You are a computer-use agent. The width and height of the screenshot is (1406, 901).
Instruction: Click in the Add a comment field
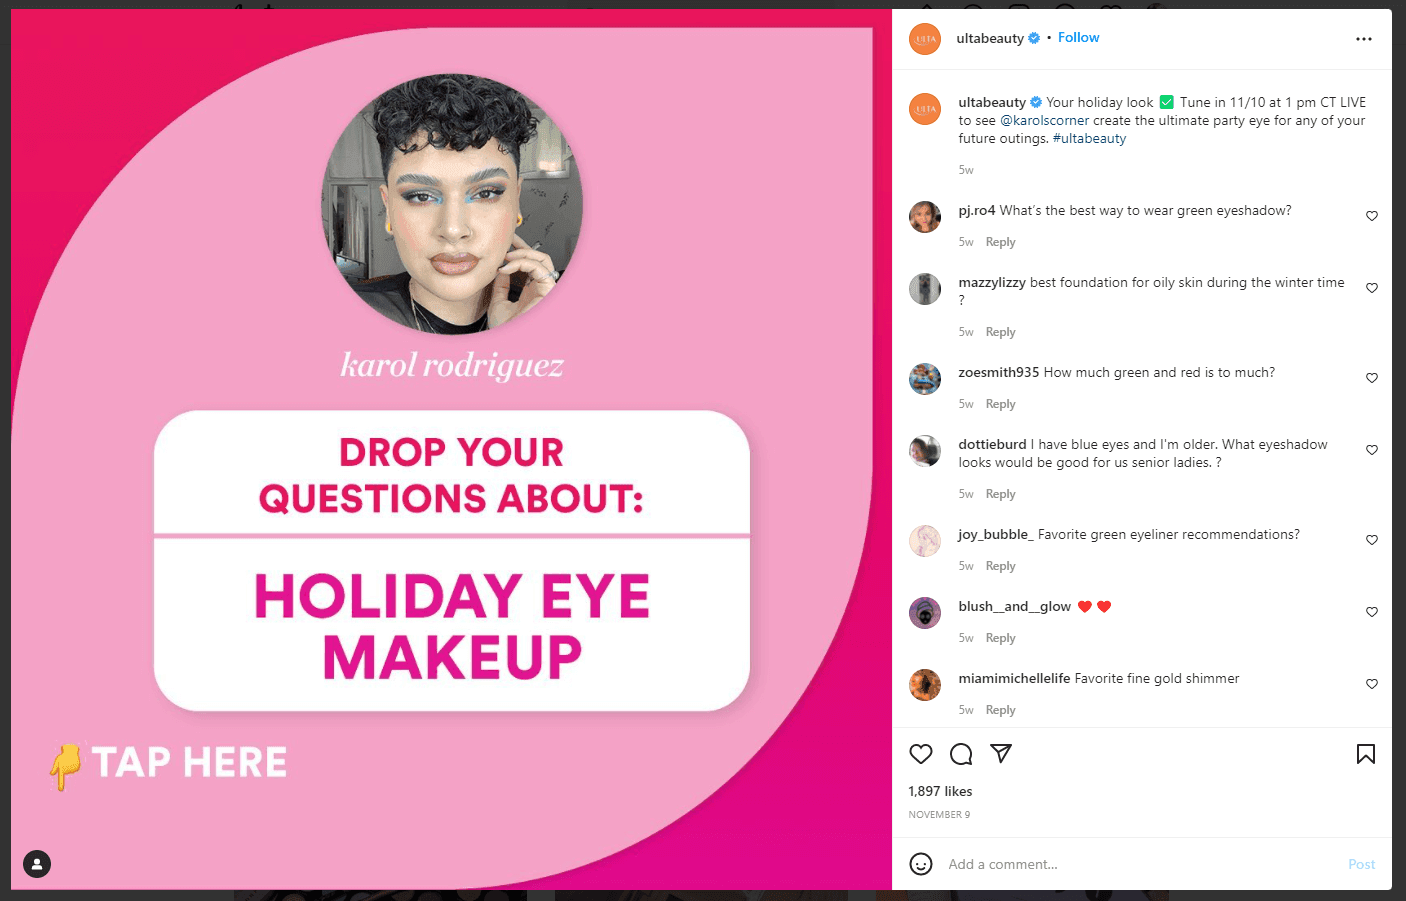point(1140,864)
